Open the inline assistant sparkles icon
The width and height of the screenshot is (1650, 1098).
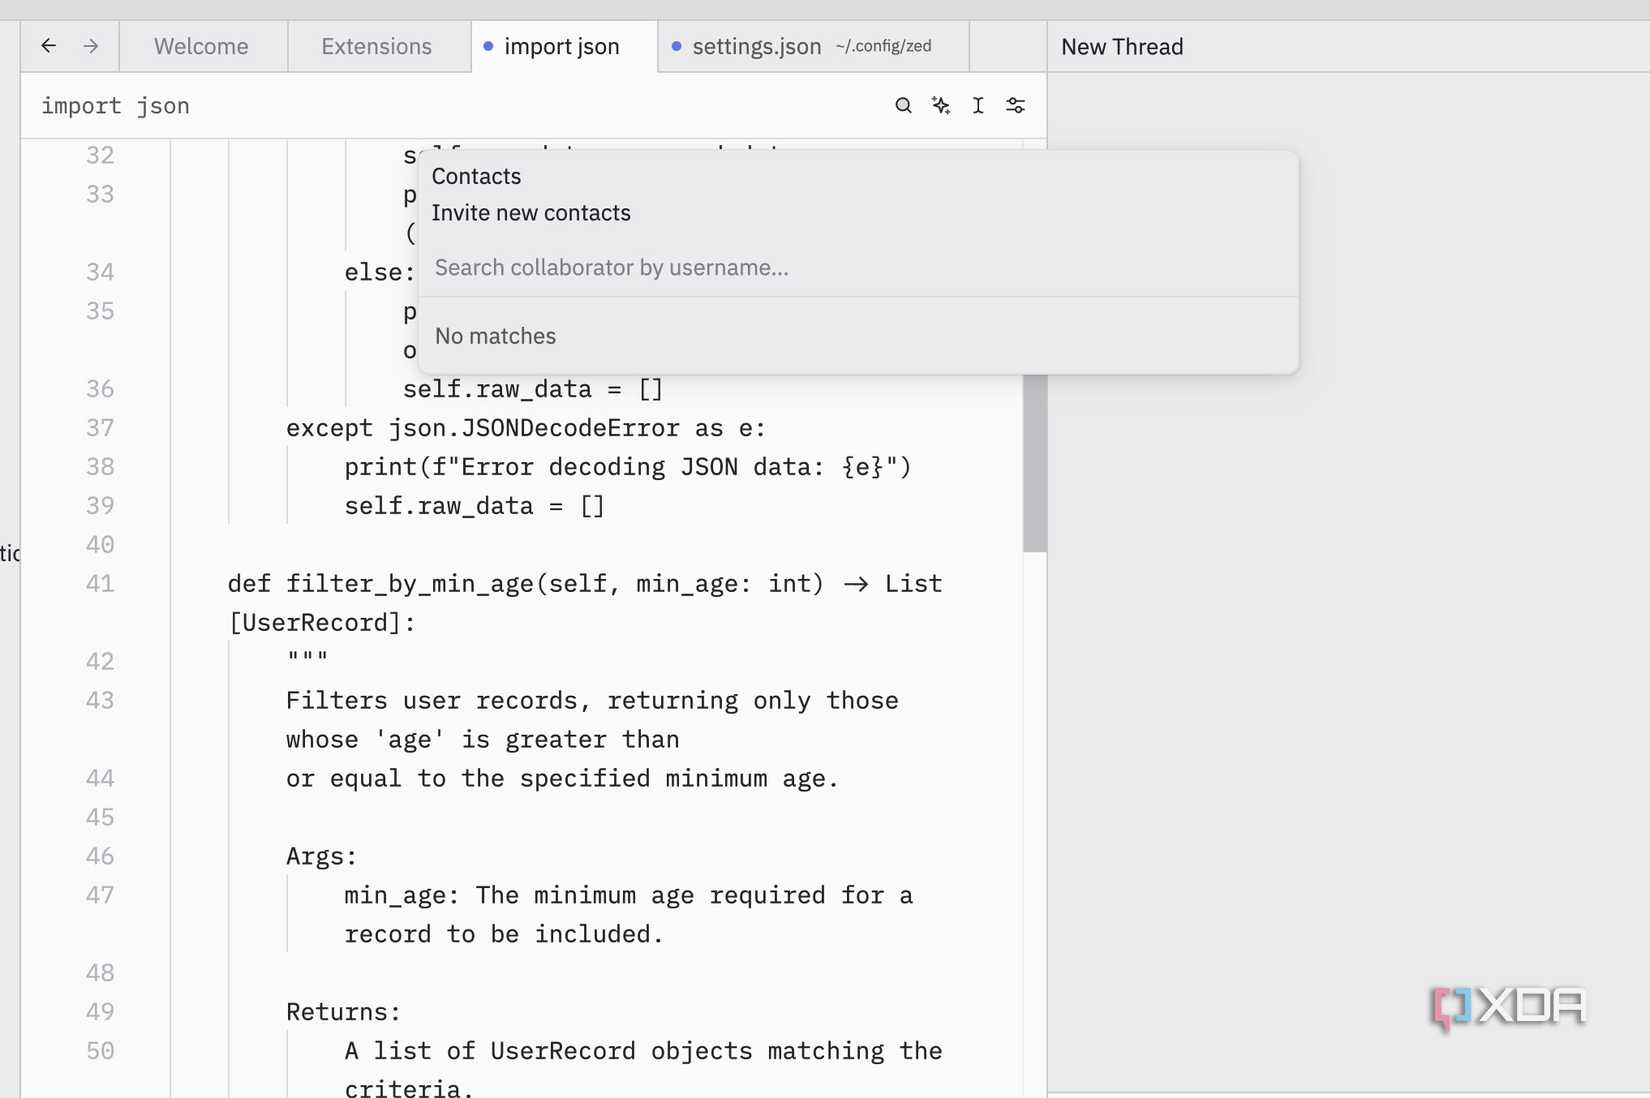tap(940, 105)
